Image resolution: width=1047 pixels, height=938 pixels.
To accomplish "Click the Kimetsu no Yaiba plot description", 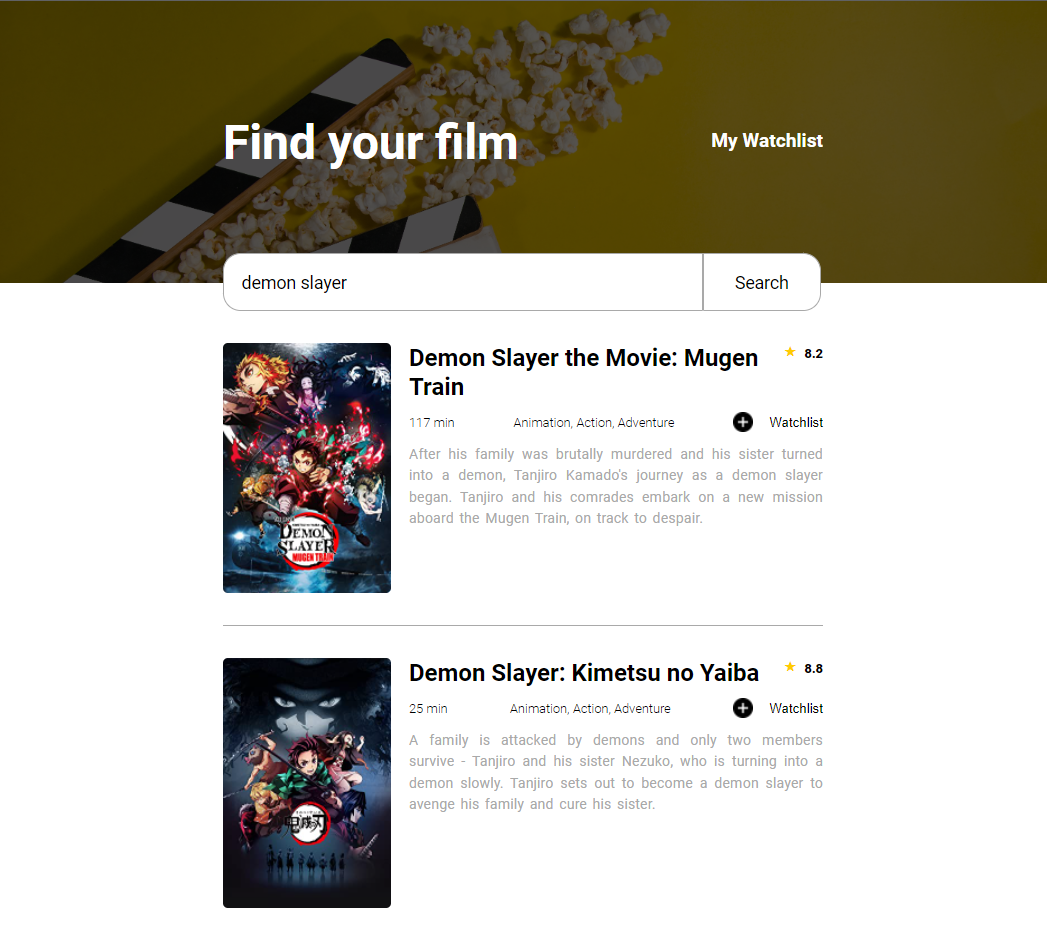I will coord(616,772).
